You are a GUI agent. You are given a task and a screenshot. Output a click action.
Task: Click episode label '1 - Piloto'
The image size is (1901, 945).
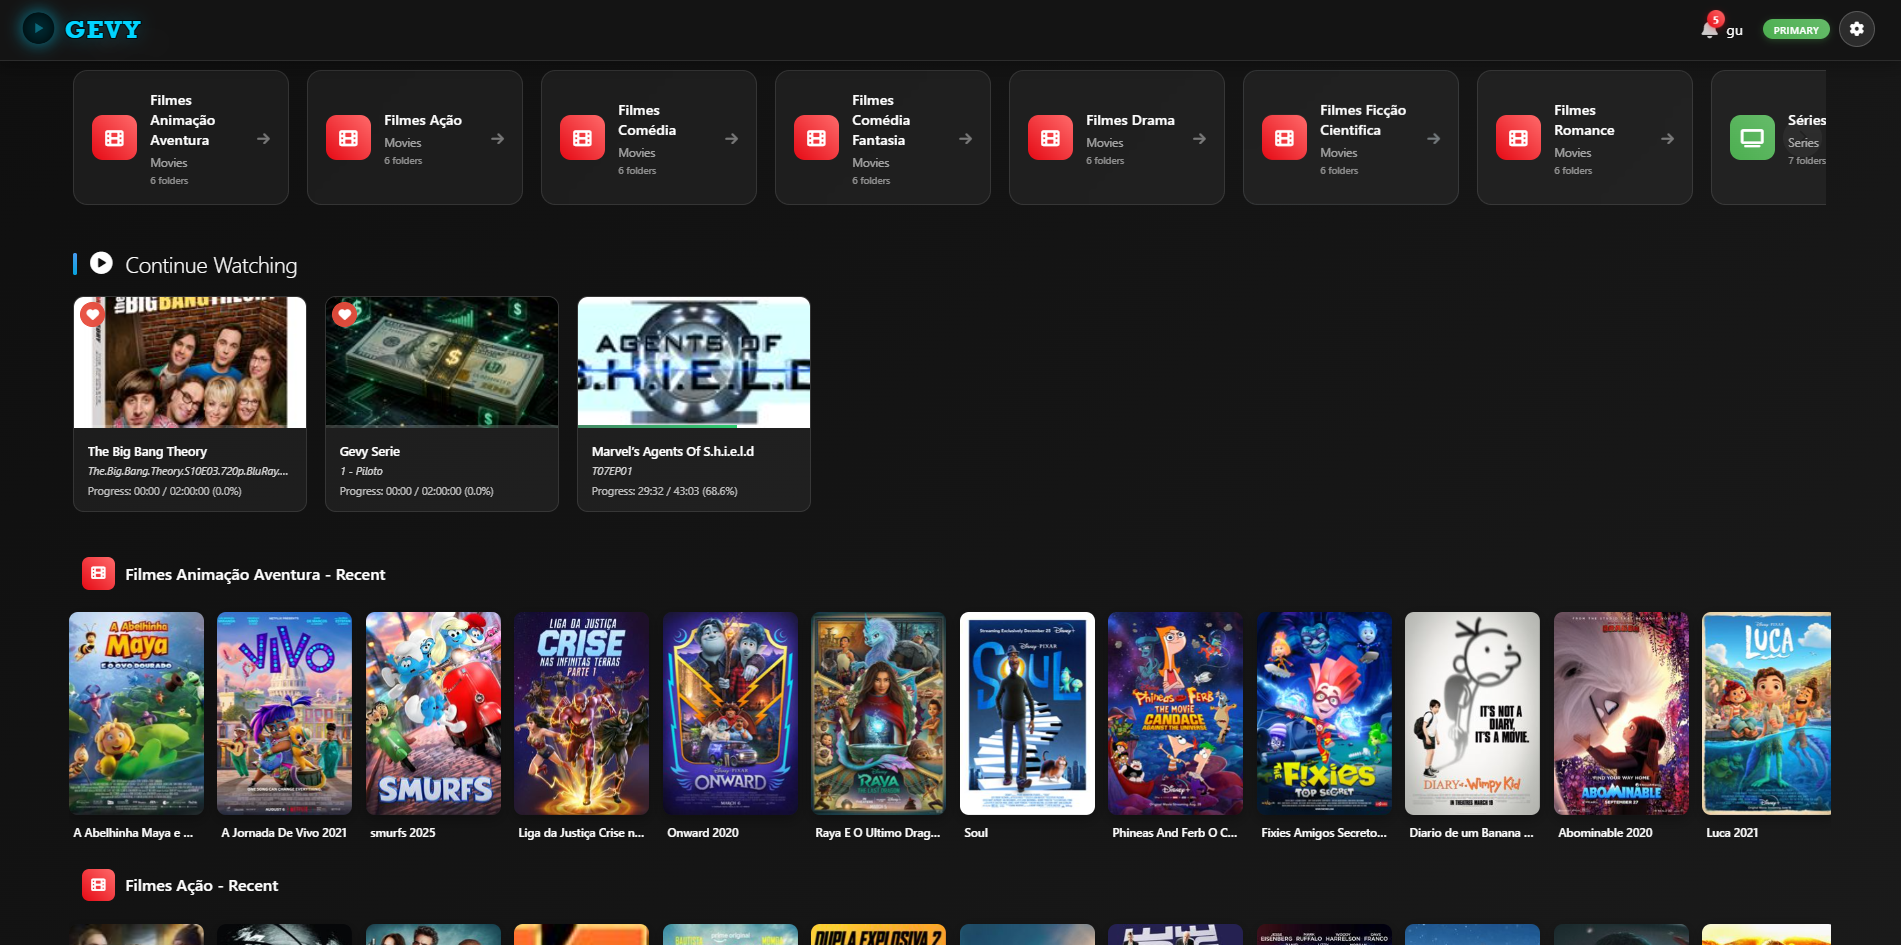[x=361, y=471]
